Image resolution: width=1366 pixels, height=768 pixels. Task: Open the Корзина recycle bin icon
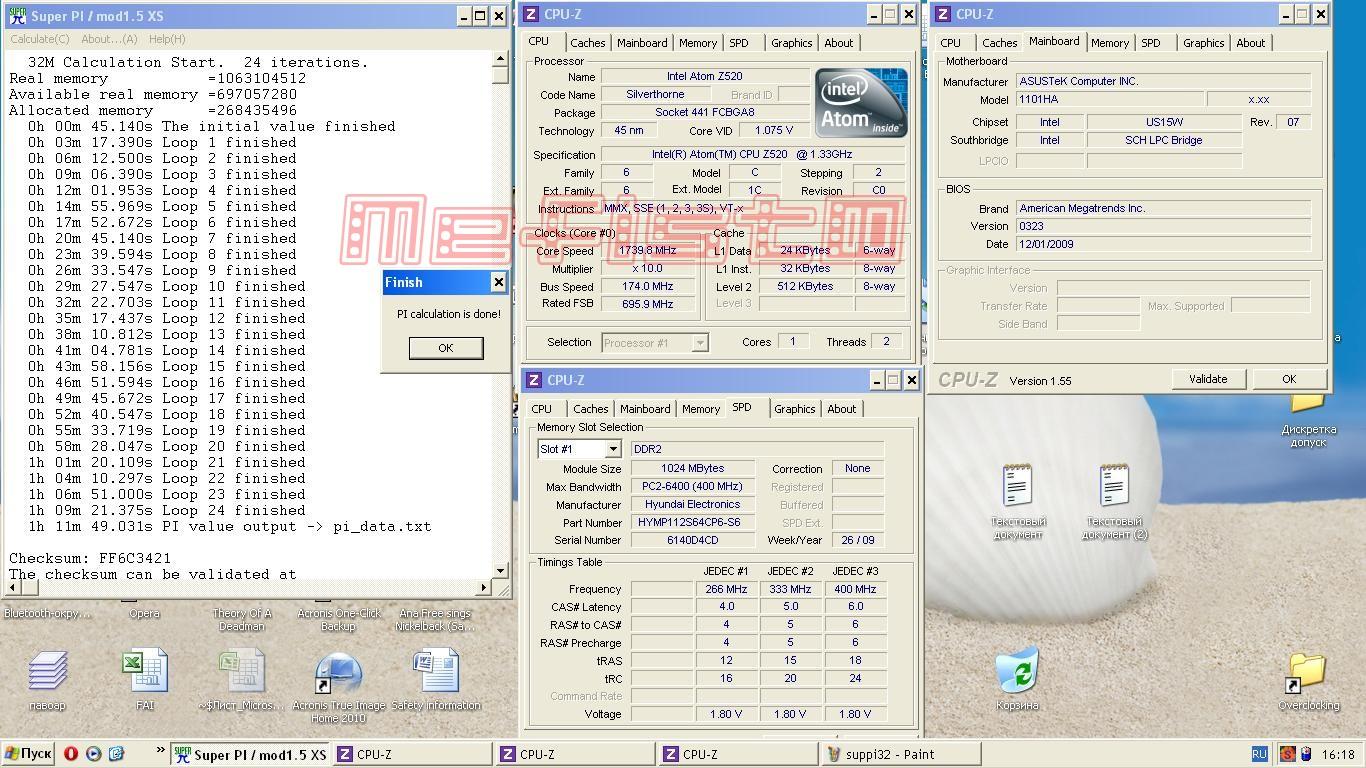click(1017, 671)
